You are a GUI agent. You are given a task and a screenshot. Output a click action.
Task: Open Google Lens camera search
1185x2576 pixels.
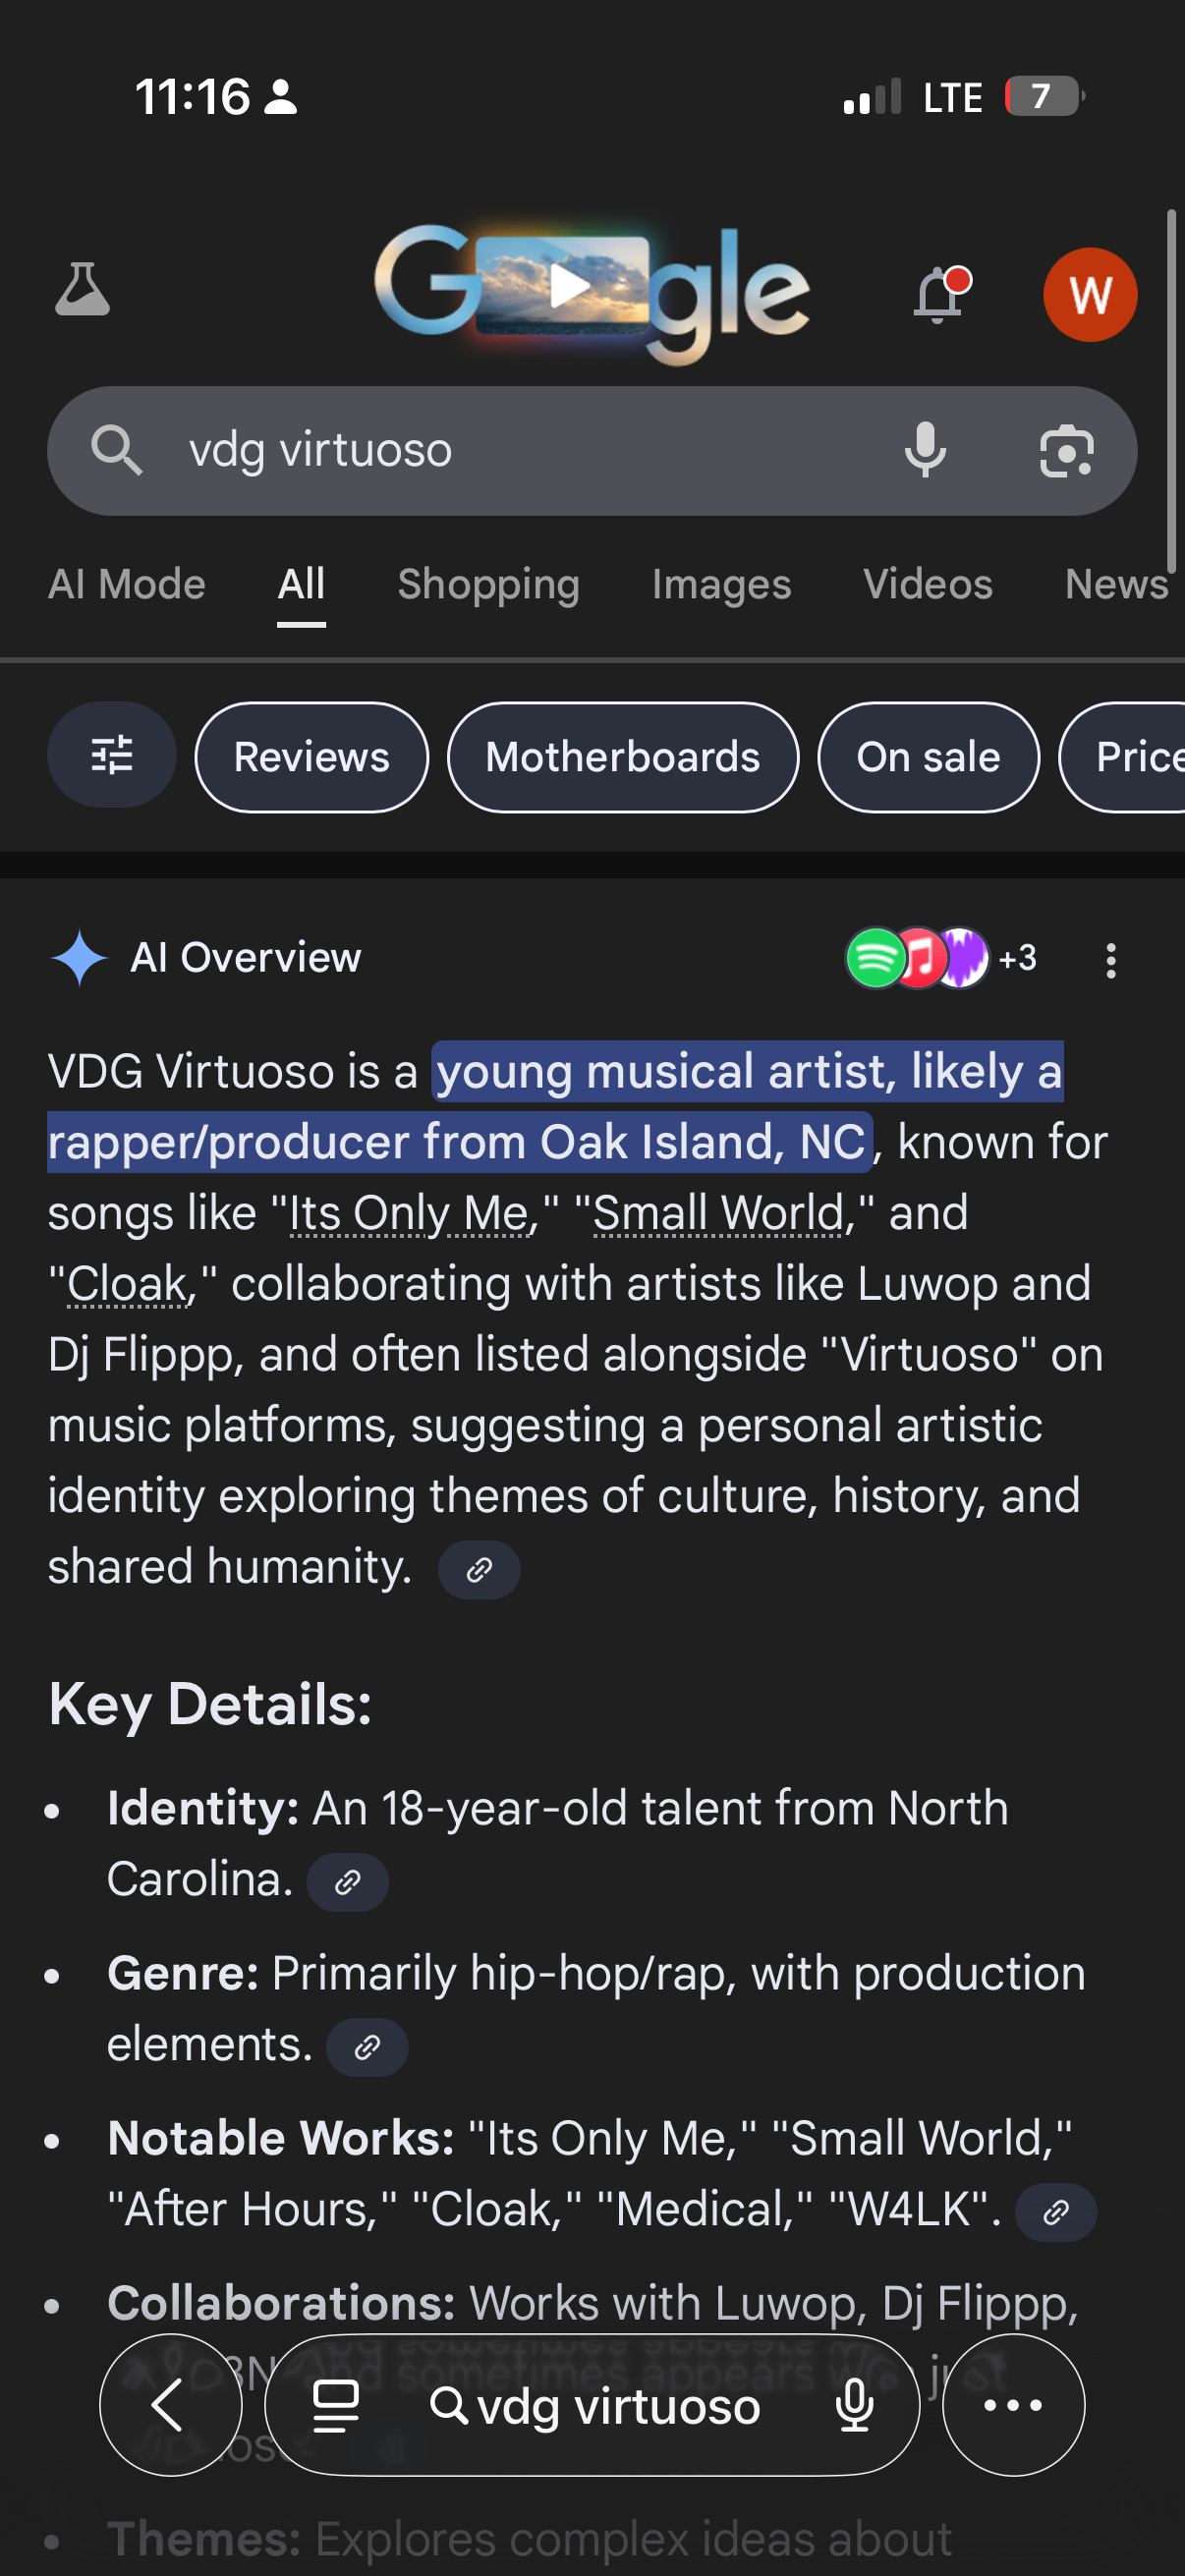point(1066,451)
